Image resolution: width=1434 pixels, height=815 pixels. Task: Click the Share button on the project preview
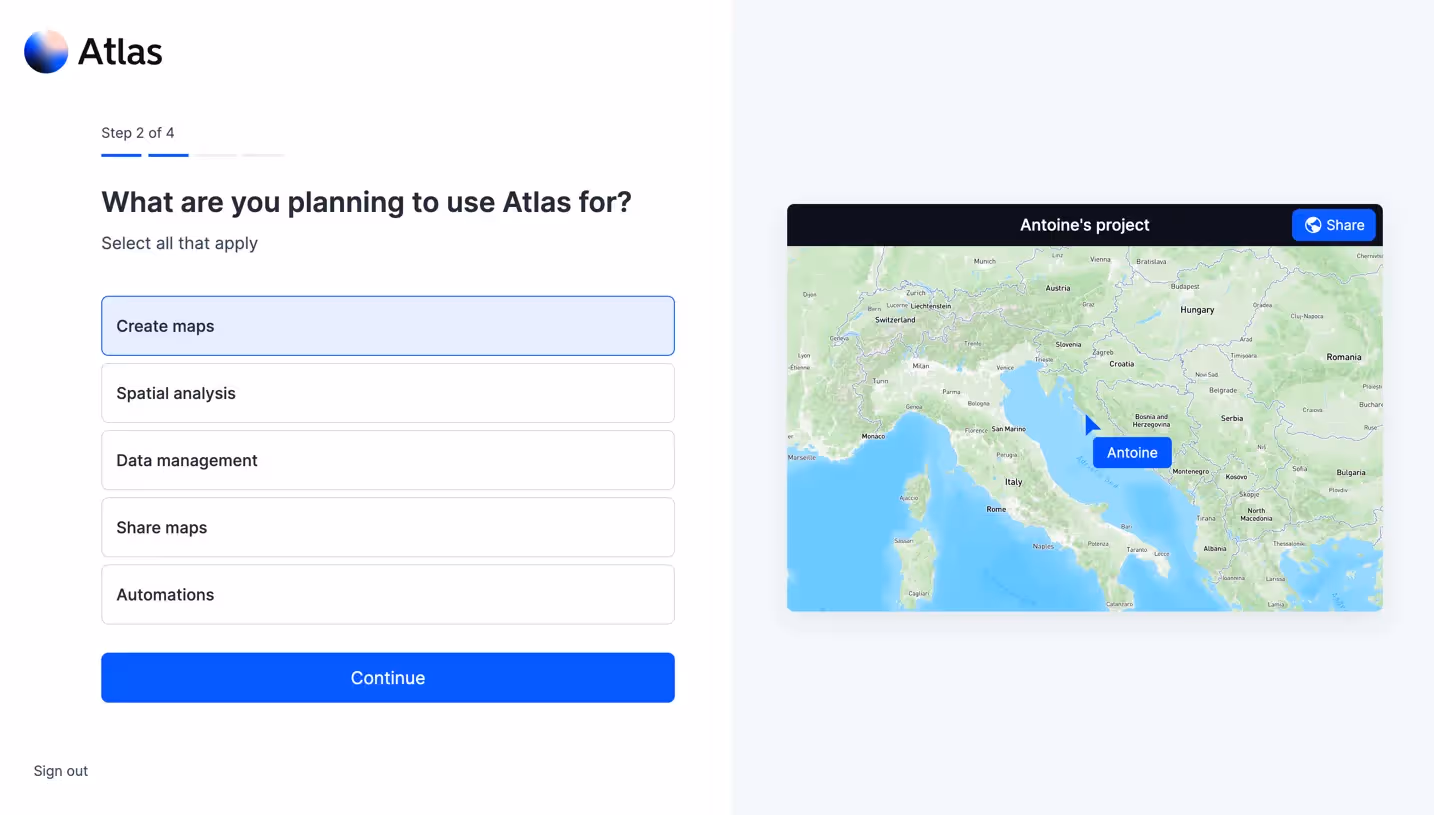[x=1334, y=224]
